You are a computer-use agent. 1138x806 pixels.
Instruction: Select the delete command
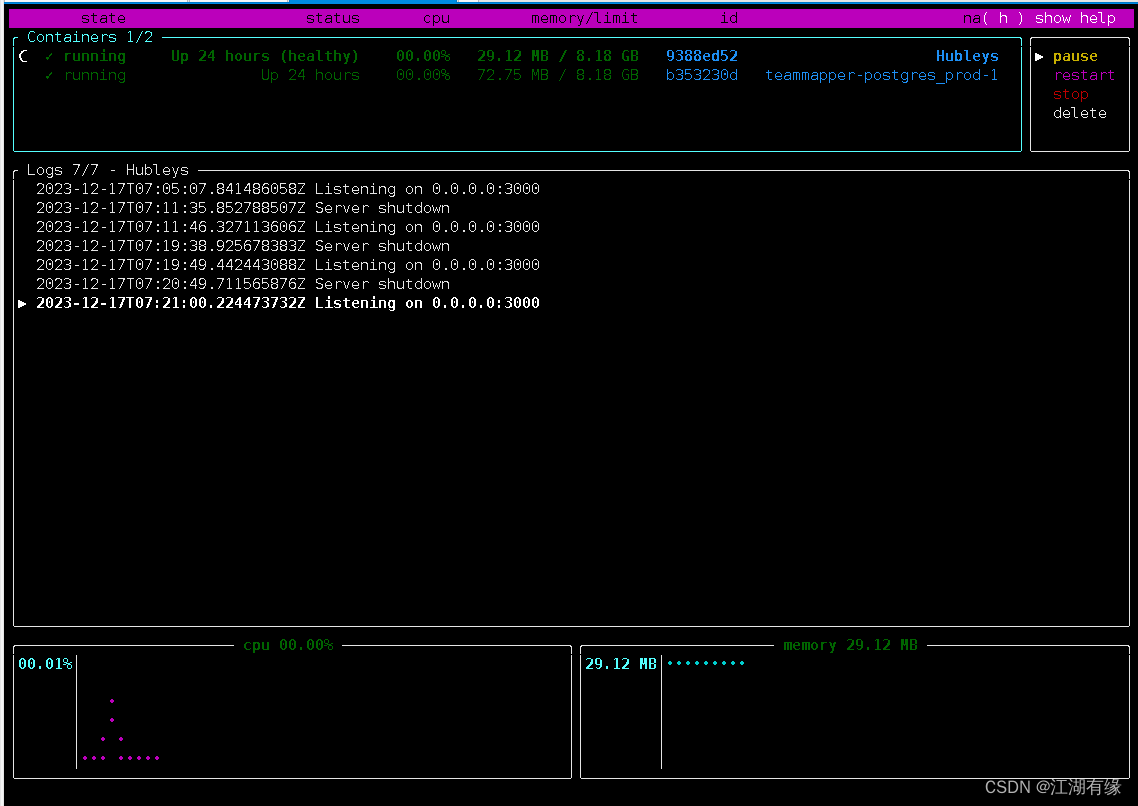click(1079, 113)
